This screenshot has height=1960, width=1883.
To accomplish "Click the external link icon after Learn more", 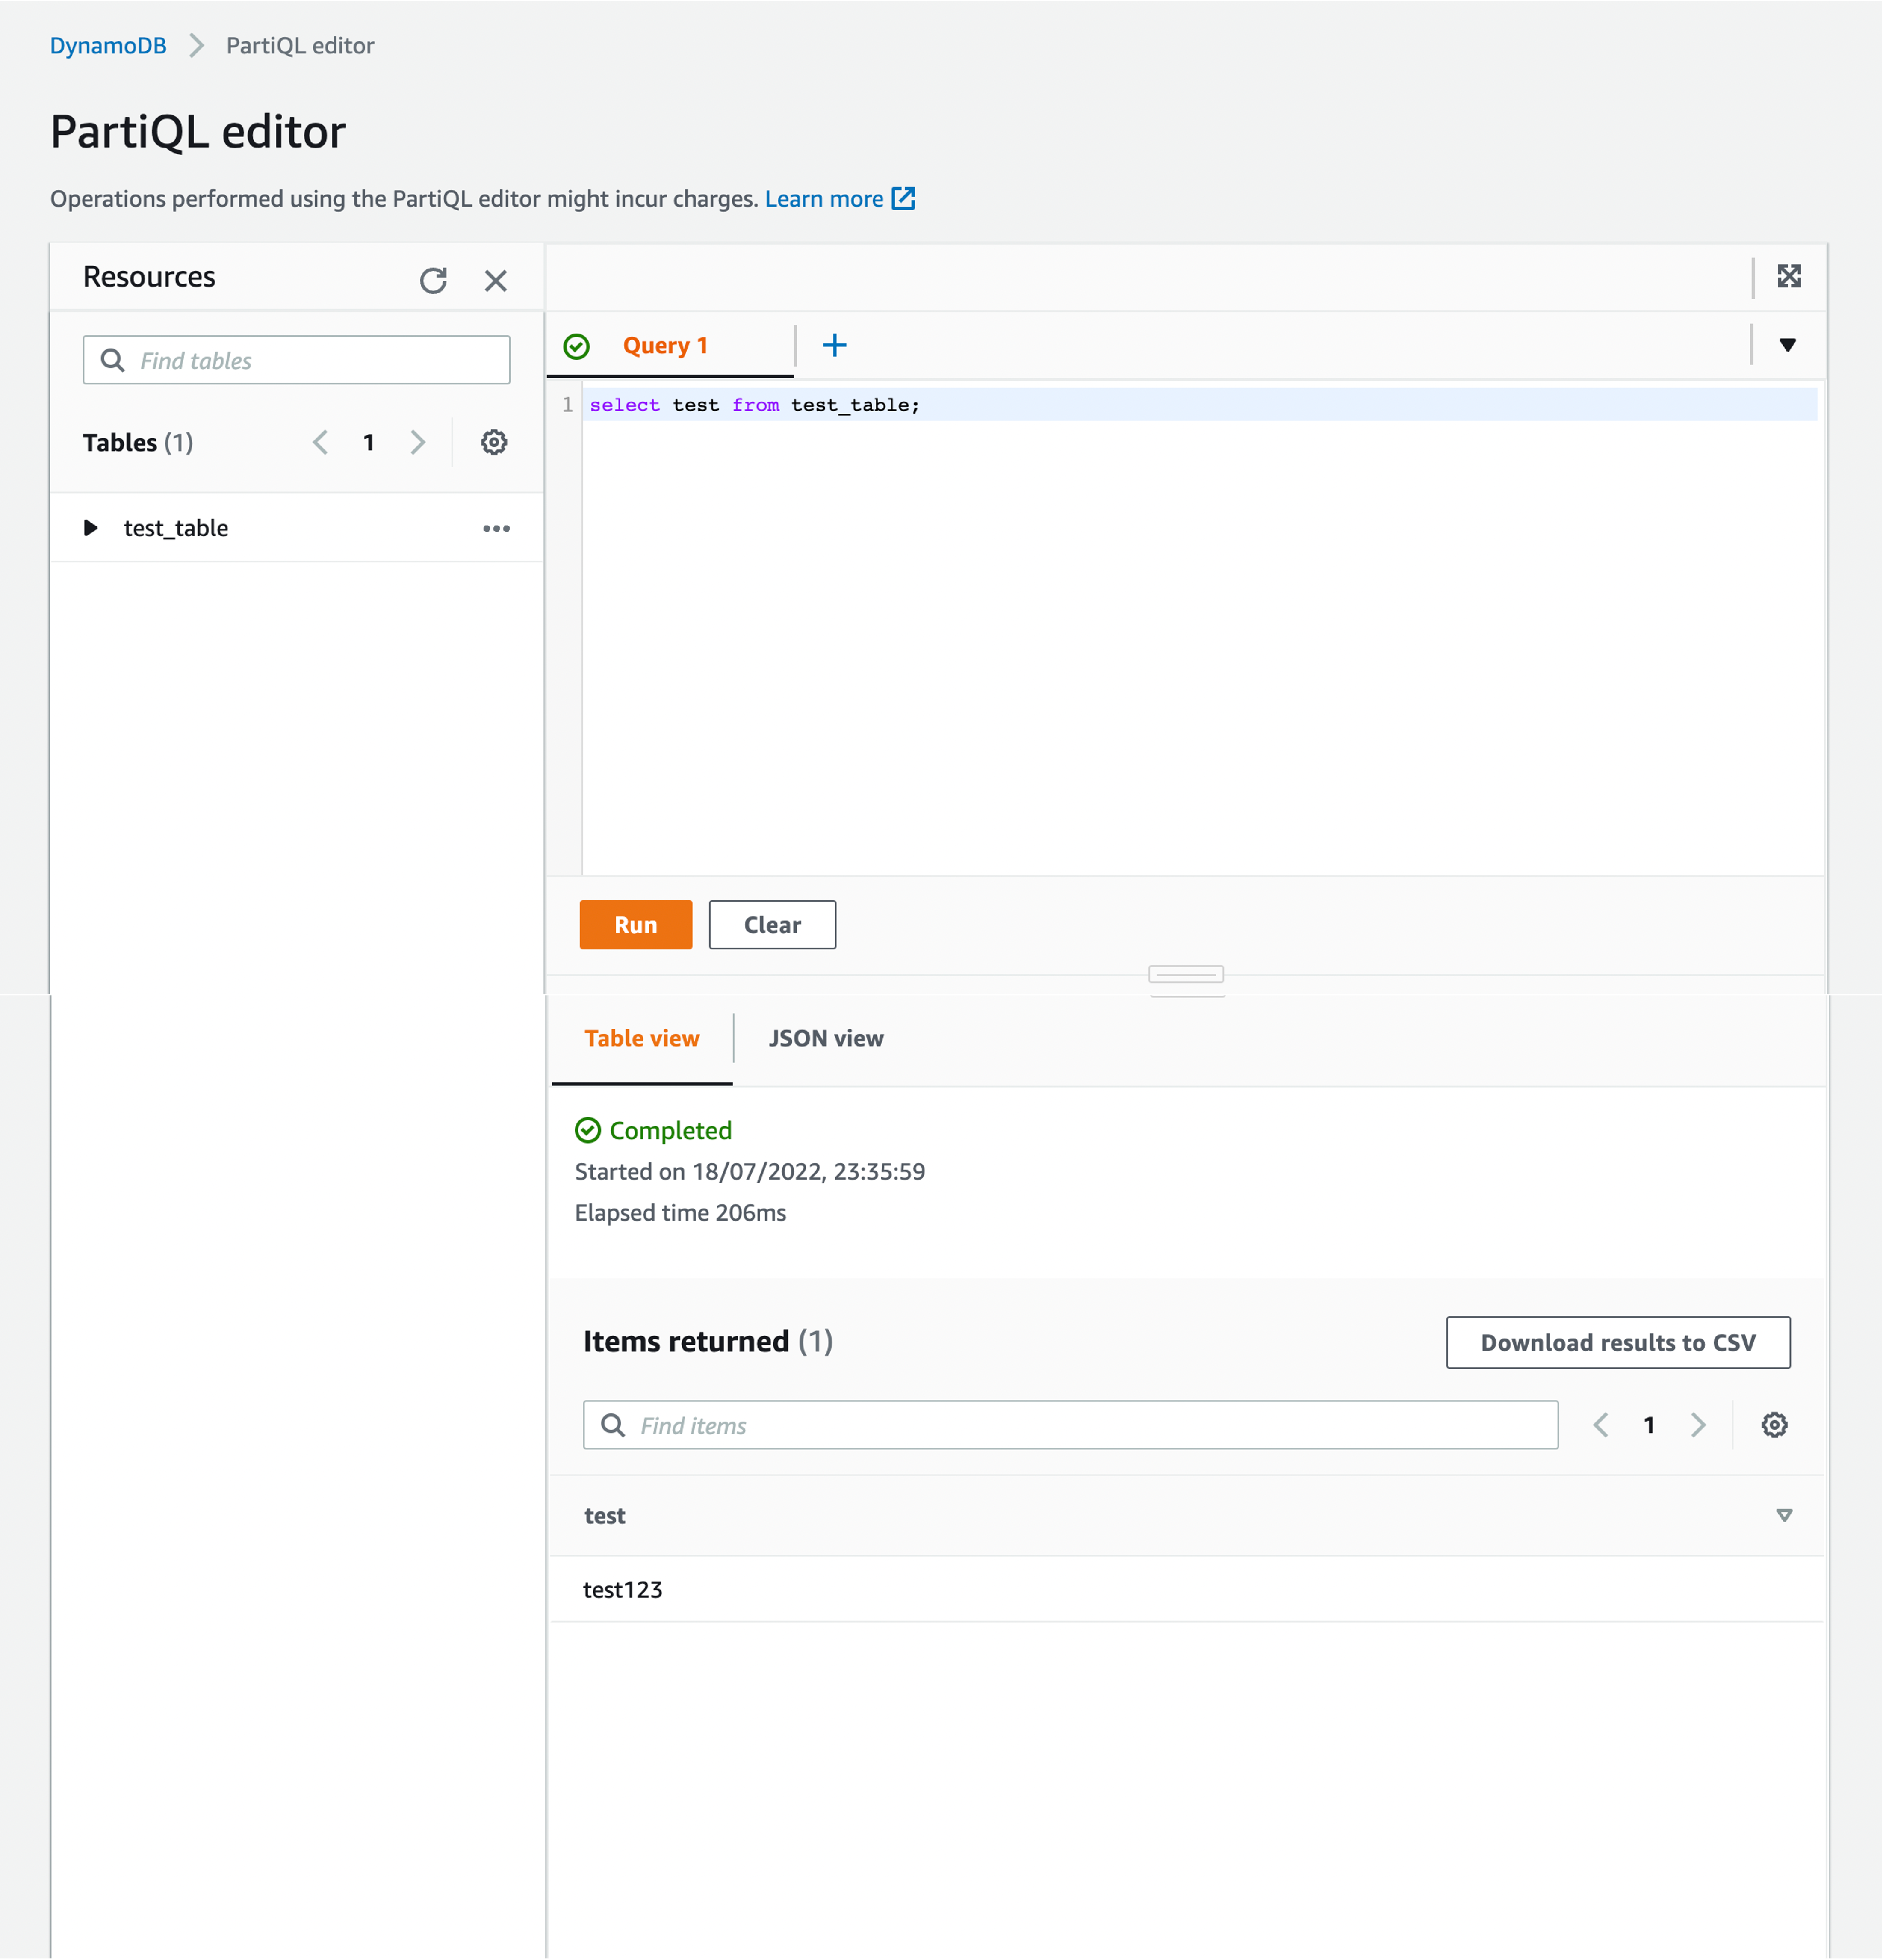I will (x=904, y=198).
